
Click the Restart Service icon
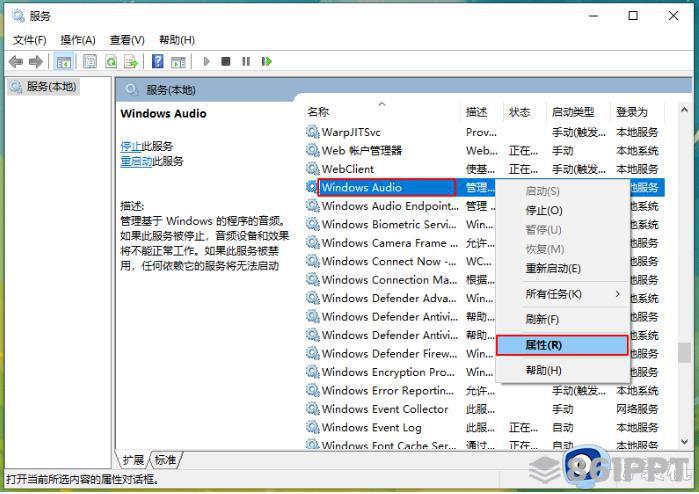point(267,62)
